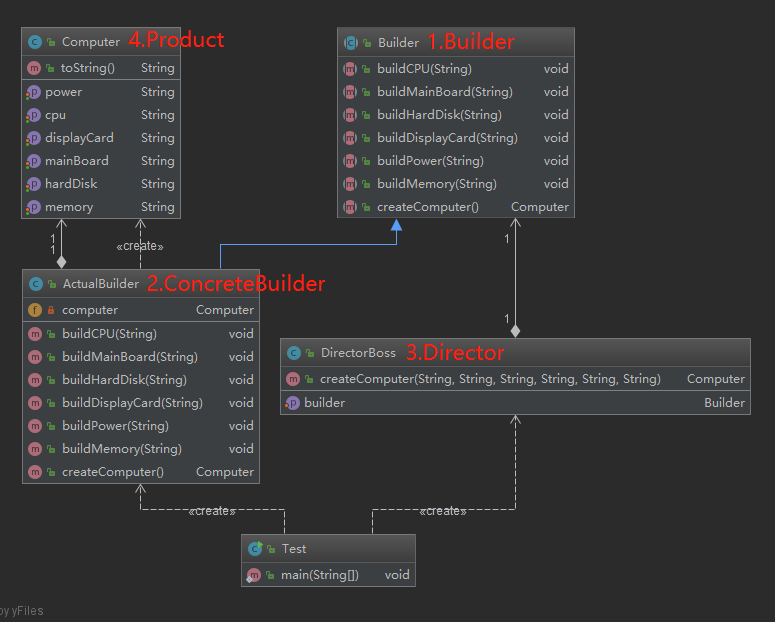775x622 pixels.
Task: Select the mainBoard property row
Action: tap(101, 161)
